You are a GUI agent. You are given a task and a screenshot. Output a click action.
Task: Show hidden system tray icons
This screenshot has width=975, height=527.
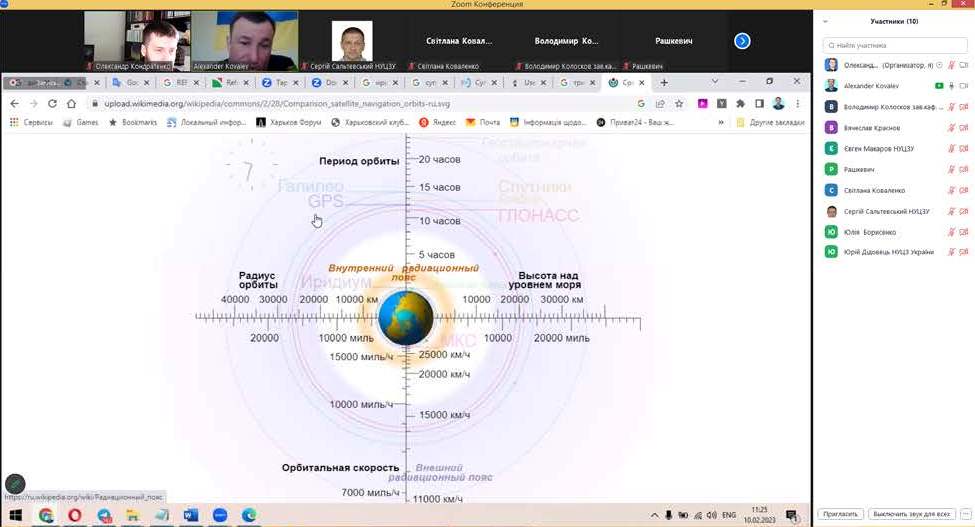(x=654, y=515)
